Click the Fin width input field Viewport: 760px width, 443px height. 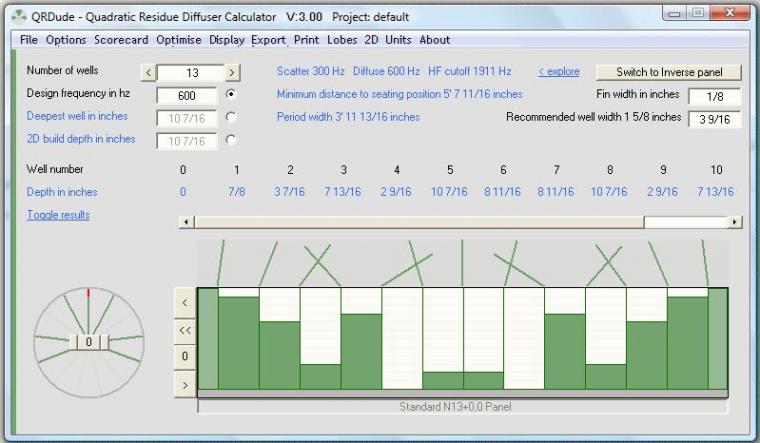(x=714, y=95)
